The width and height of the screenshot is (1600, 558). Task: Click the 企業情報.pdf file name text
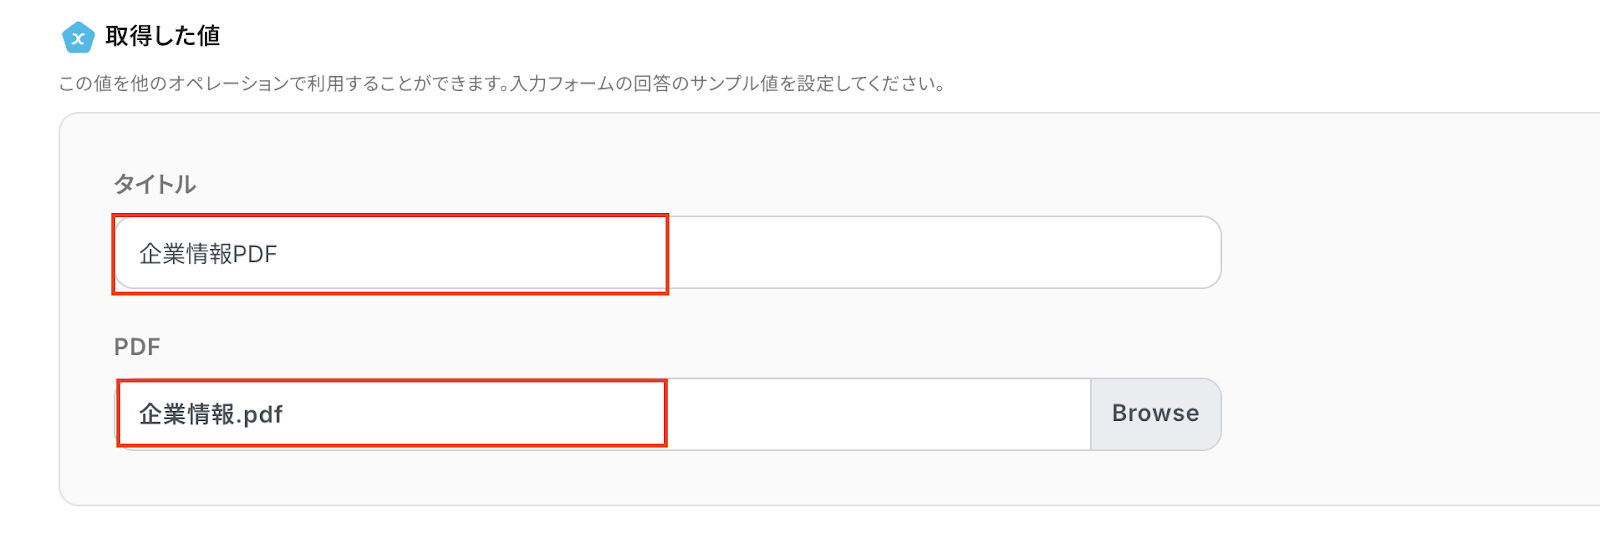click(x=210, y=414)
